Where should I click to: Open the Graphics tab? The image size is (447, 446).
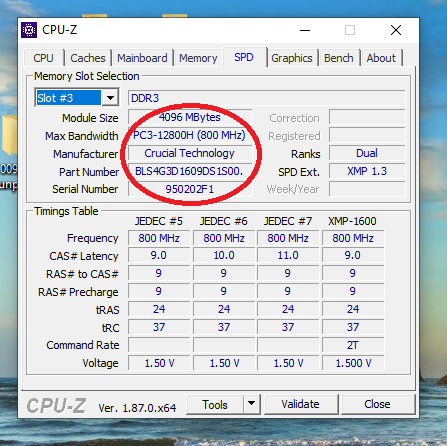tap(292, 58)
